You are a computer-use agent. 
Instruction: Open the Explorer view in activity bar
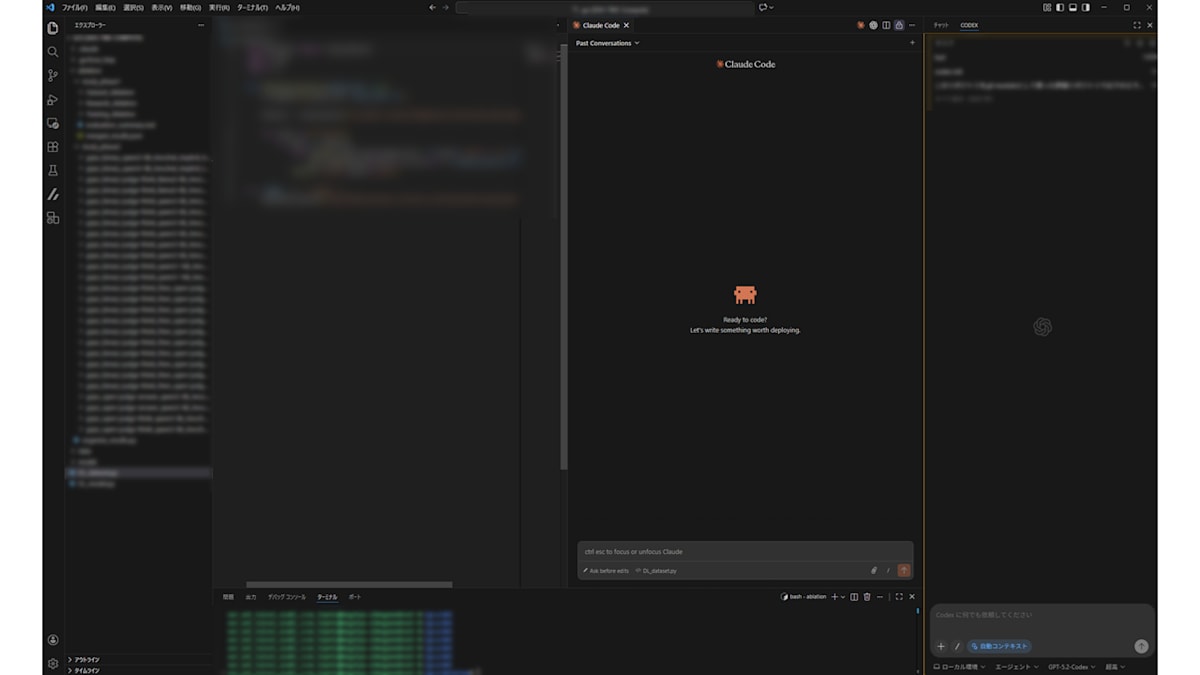(53, 28)
